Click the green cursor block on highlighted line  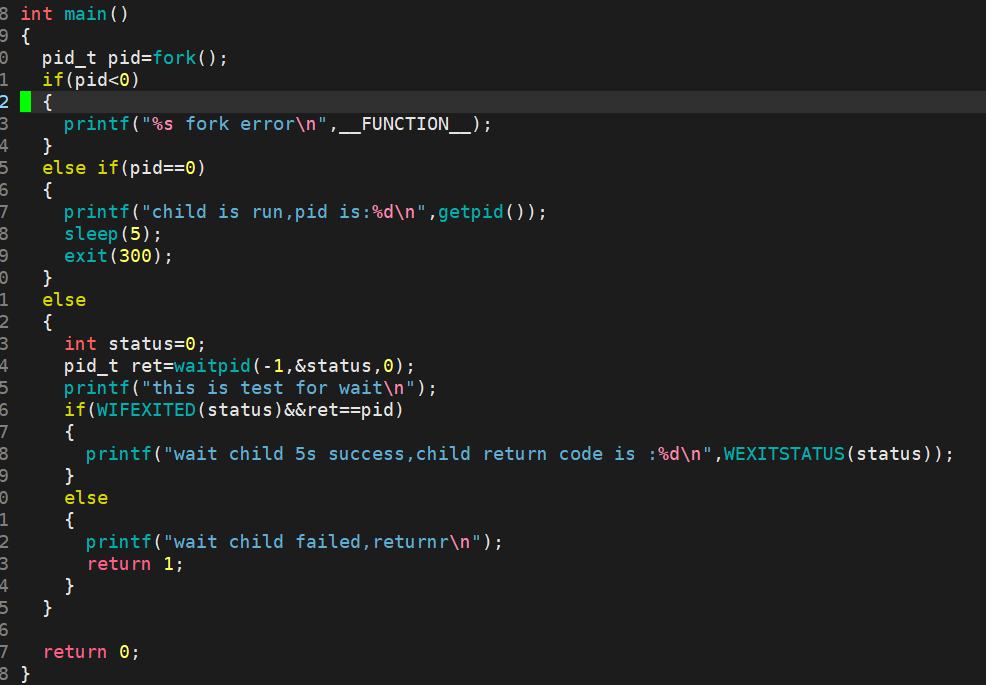25,102
